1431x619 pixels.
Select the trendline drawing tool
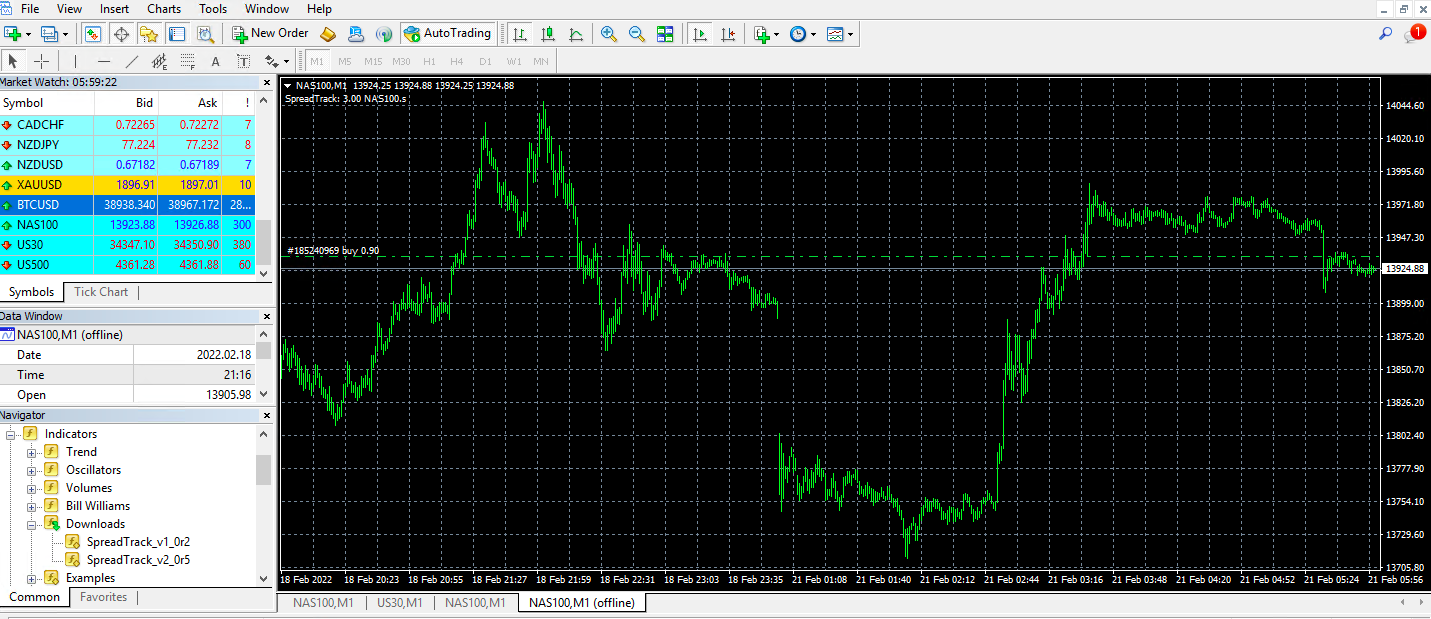tap(131, 61)
